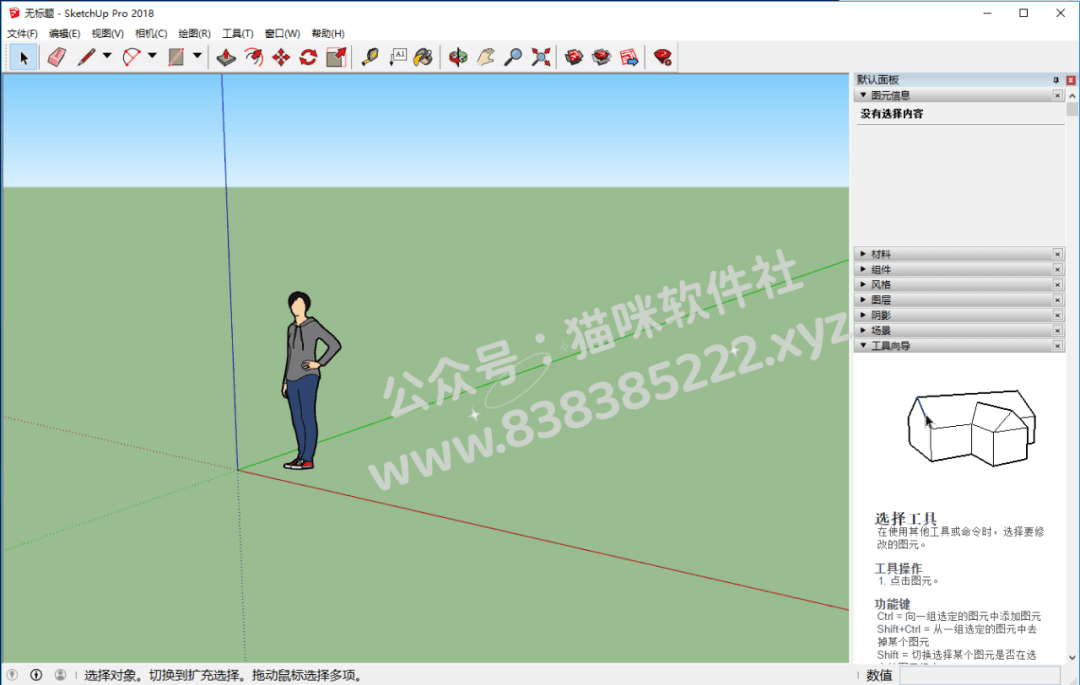Open the 视图(V) menu
The width and height of the screenshot is (1080, 685).
point(107,33)
